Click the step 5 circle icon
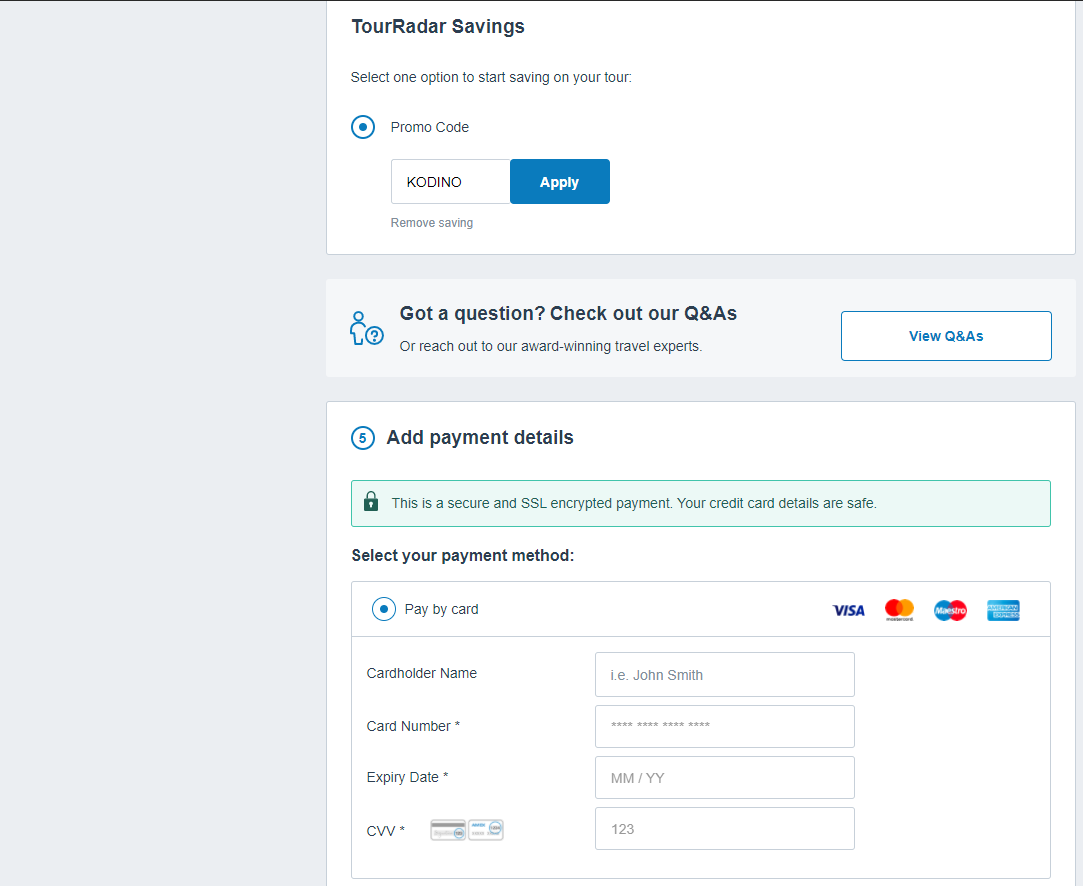This screenshot has height=886, width=1083. [x=363, y=438]
